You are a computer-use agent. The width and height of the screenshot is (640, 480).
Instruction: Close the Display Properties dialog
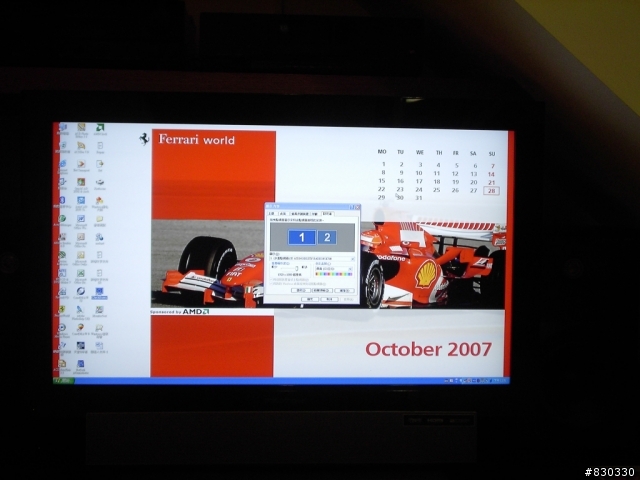(358, 207)
